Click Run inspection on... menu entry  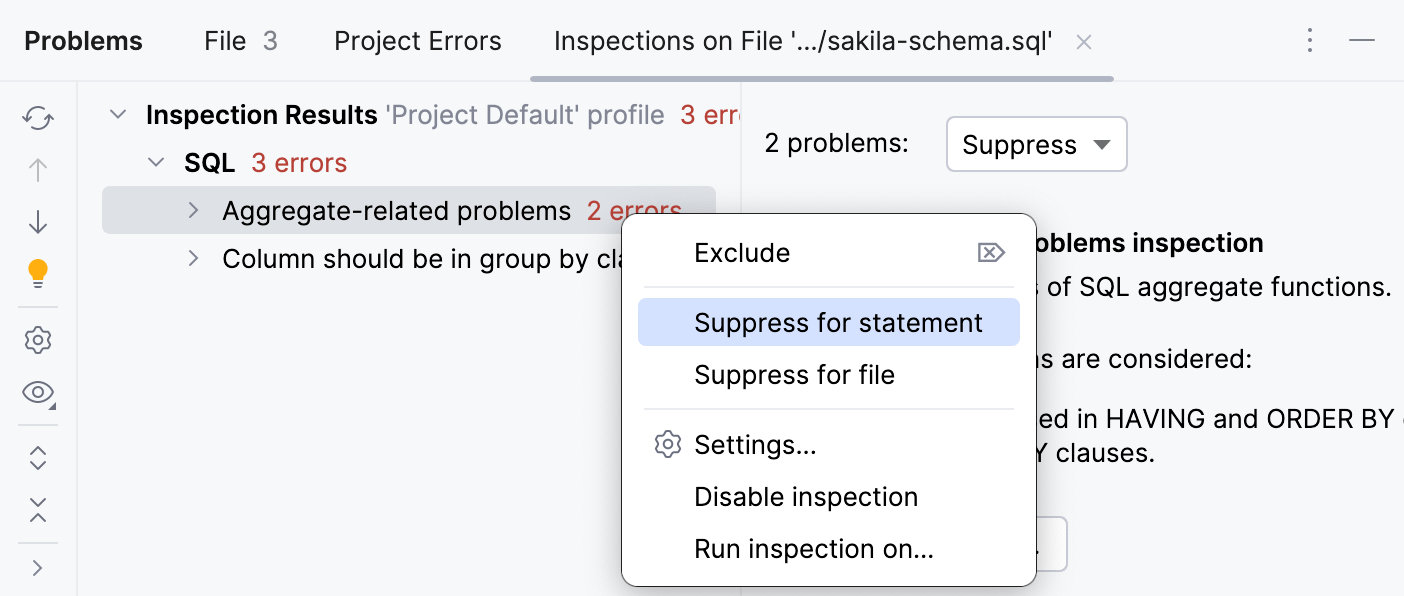pos(816,548)
